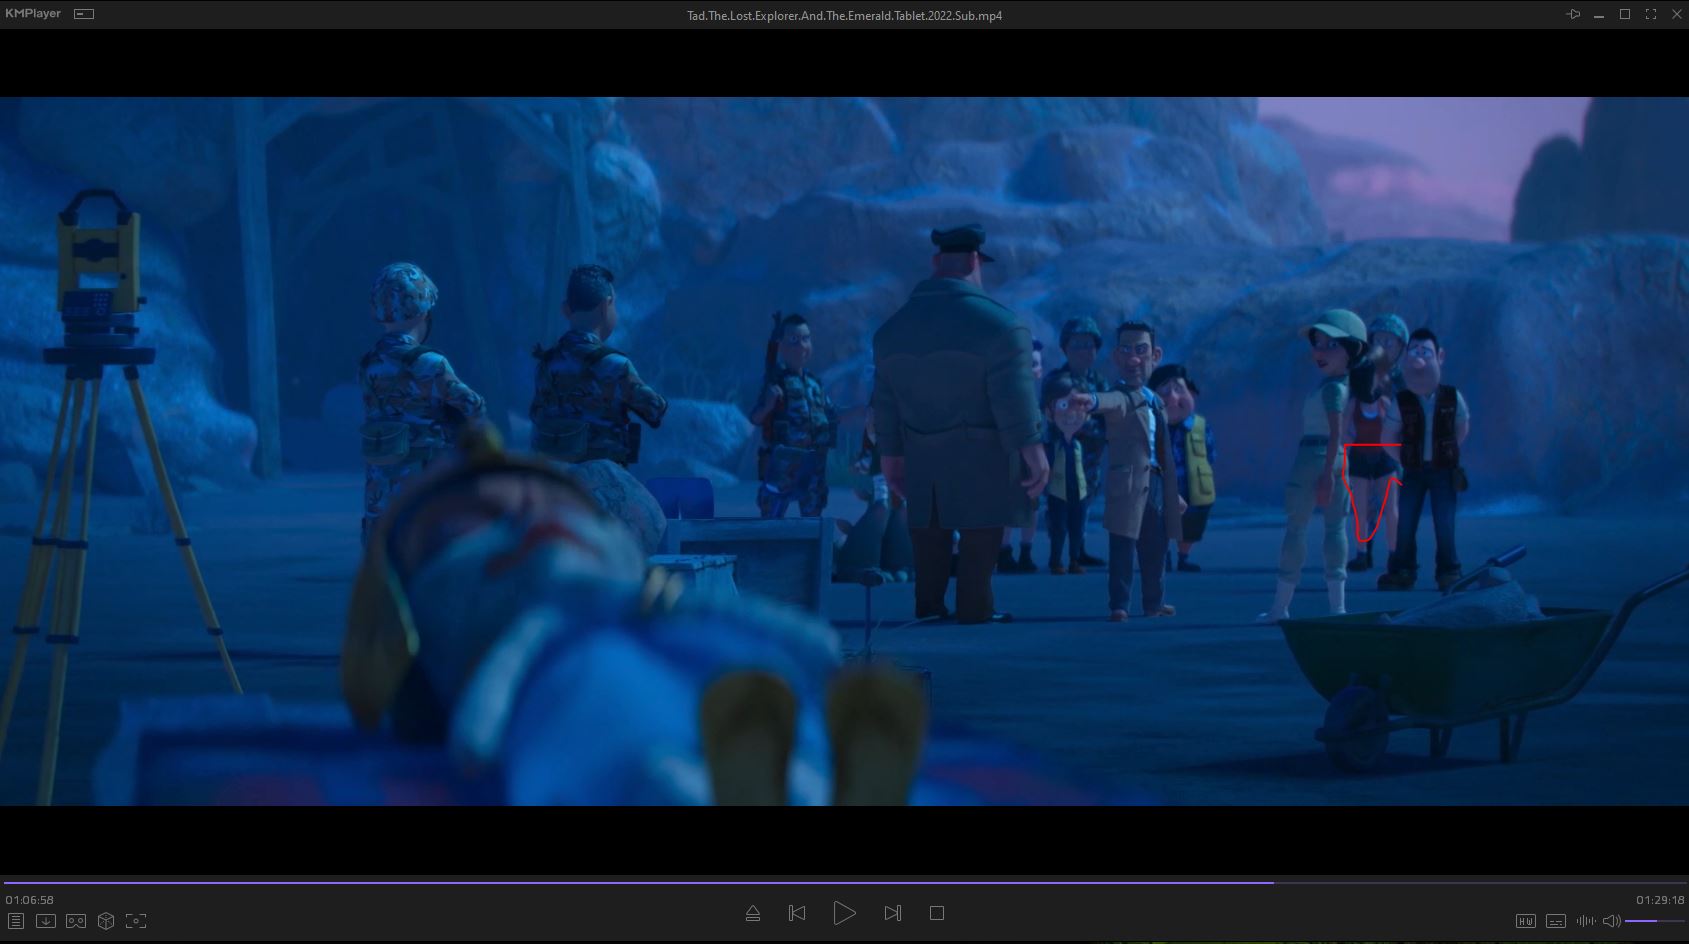The height and width of the screenshot is (944, 1689).
Task: Stop video playback
Action: pyautogui.click(x=937, y=913)
